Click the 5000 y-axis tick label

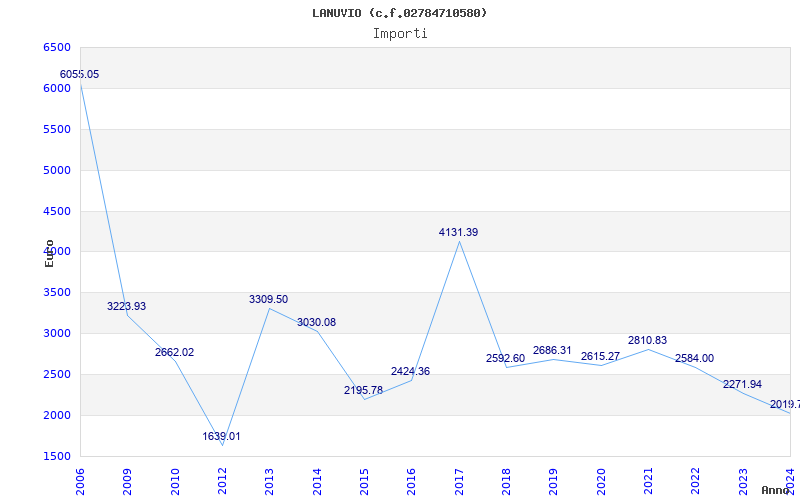57,170
